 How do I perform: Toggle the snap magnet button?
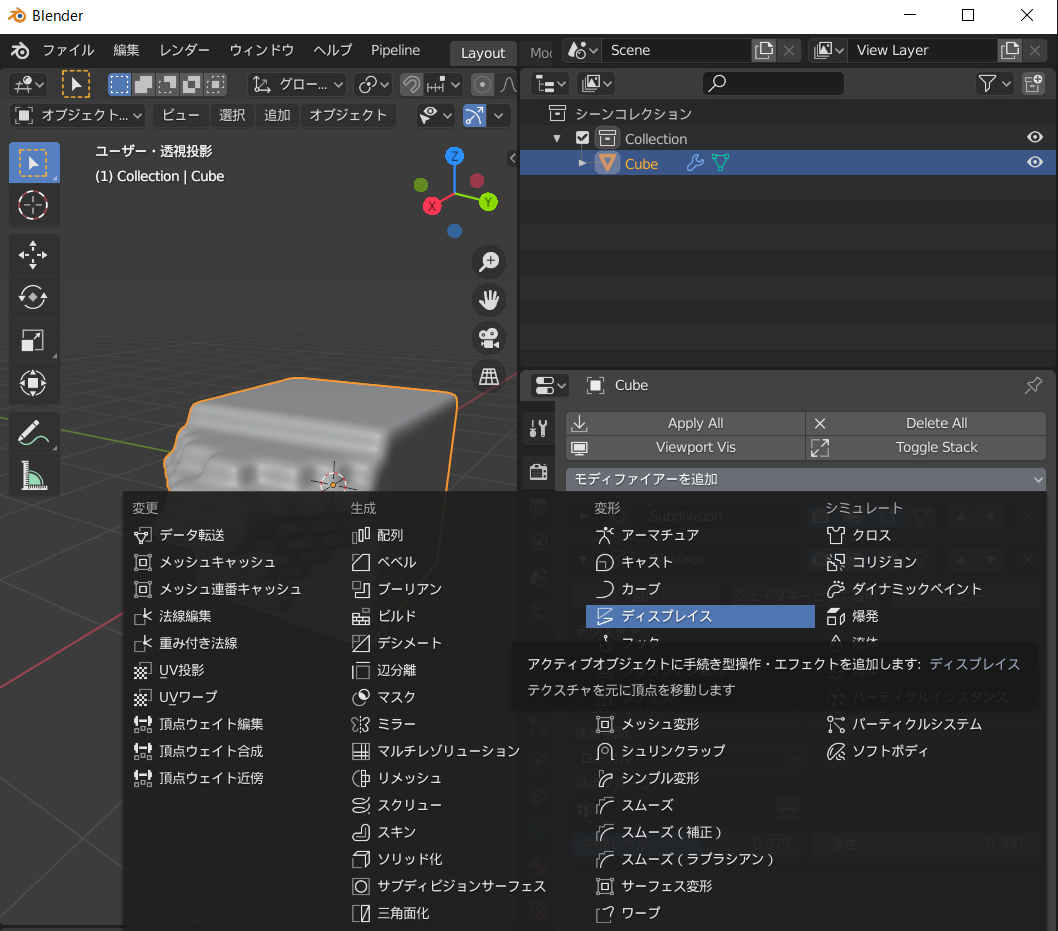[x=411, y=84]
